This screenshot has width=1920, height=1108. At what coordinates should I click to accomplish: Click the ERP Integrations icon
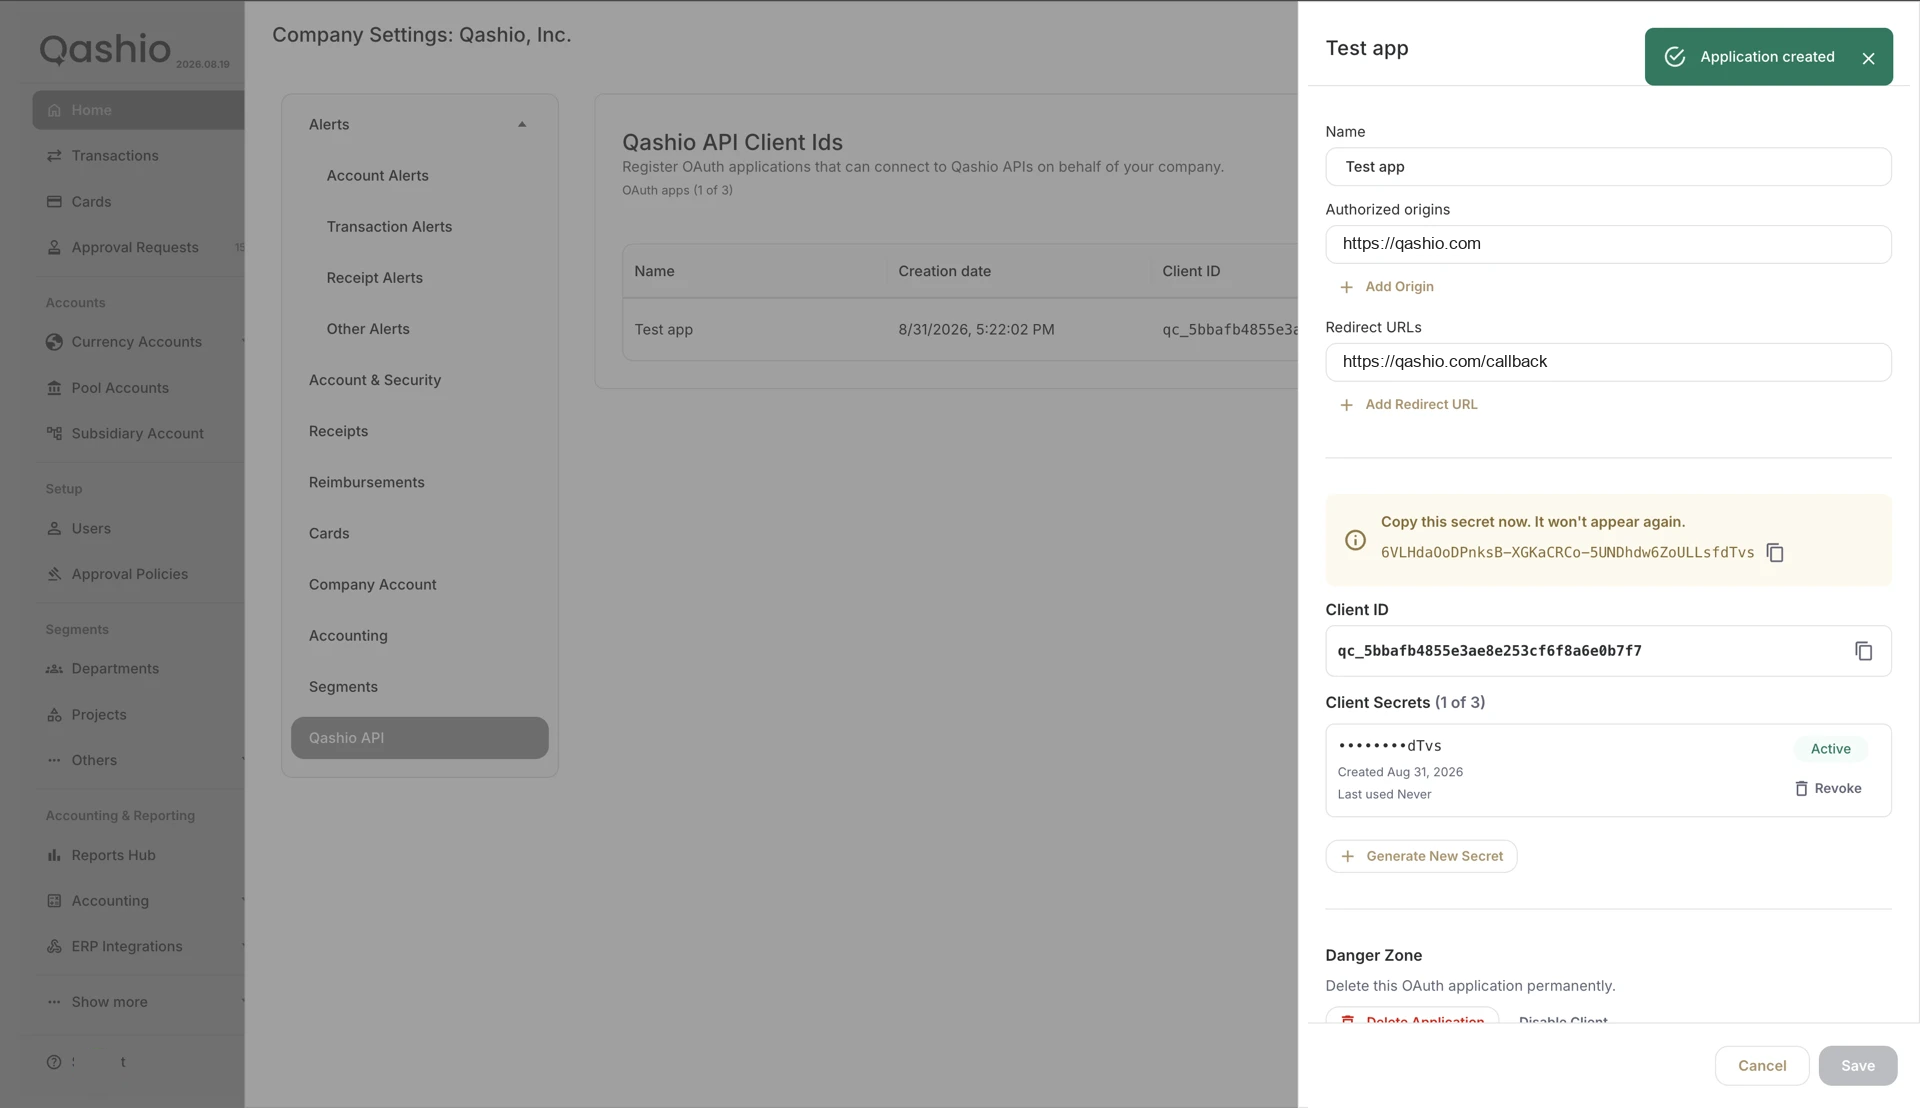tap(54, 946)
